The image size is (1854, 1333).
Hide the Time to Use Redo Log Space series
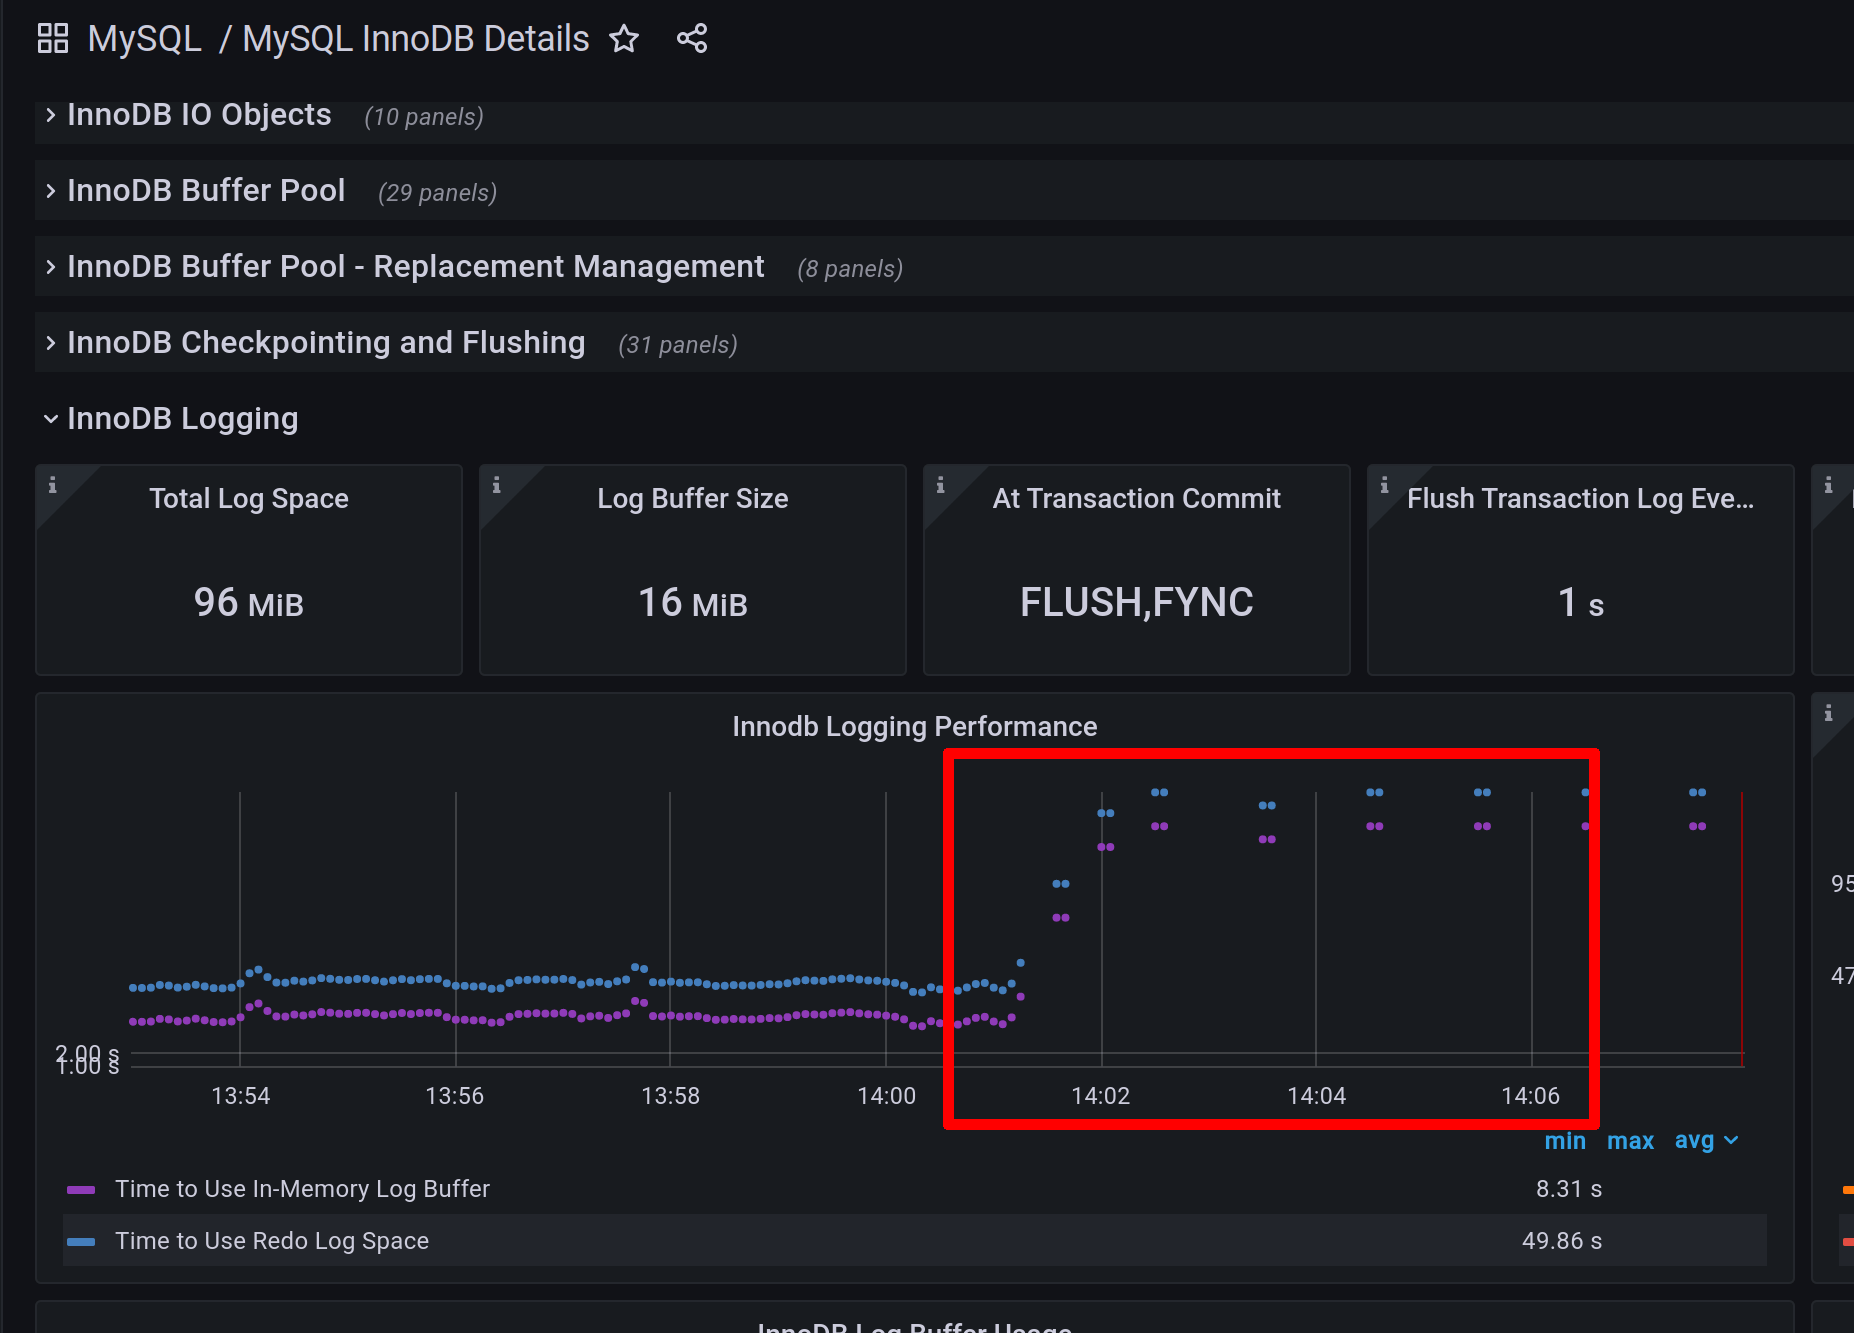click(x=271, y=1240)
